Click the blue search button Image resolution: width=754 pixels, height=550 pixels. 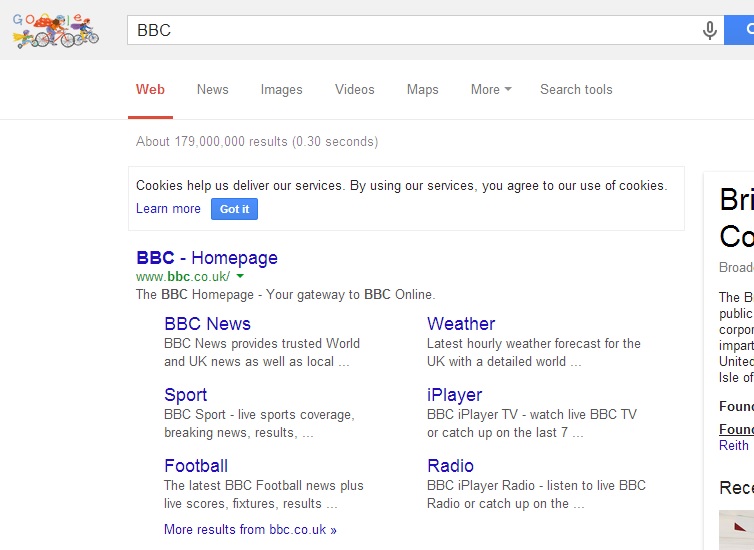[x=740, y=30]
